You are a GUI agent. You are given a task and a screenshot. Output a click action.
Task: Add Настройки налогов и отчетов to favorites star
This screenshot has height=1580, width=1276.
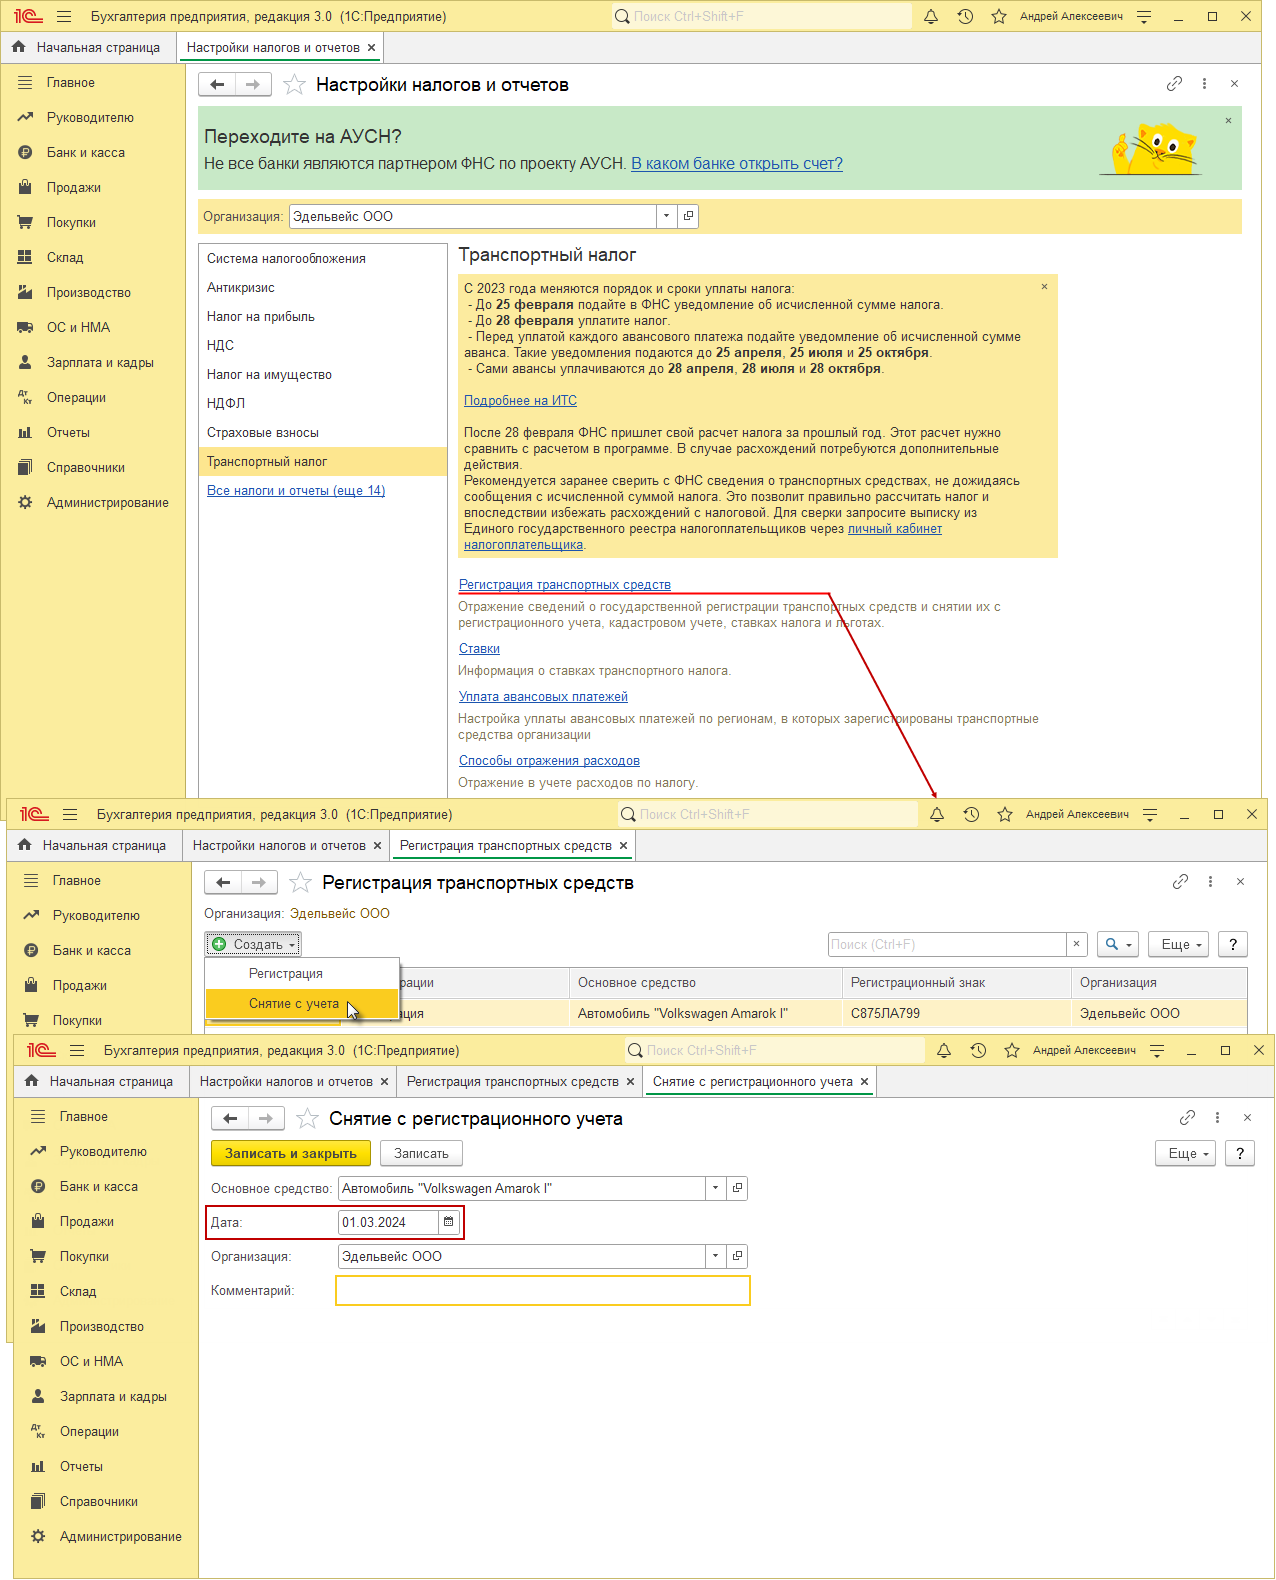(x=294, y=85)
